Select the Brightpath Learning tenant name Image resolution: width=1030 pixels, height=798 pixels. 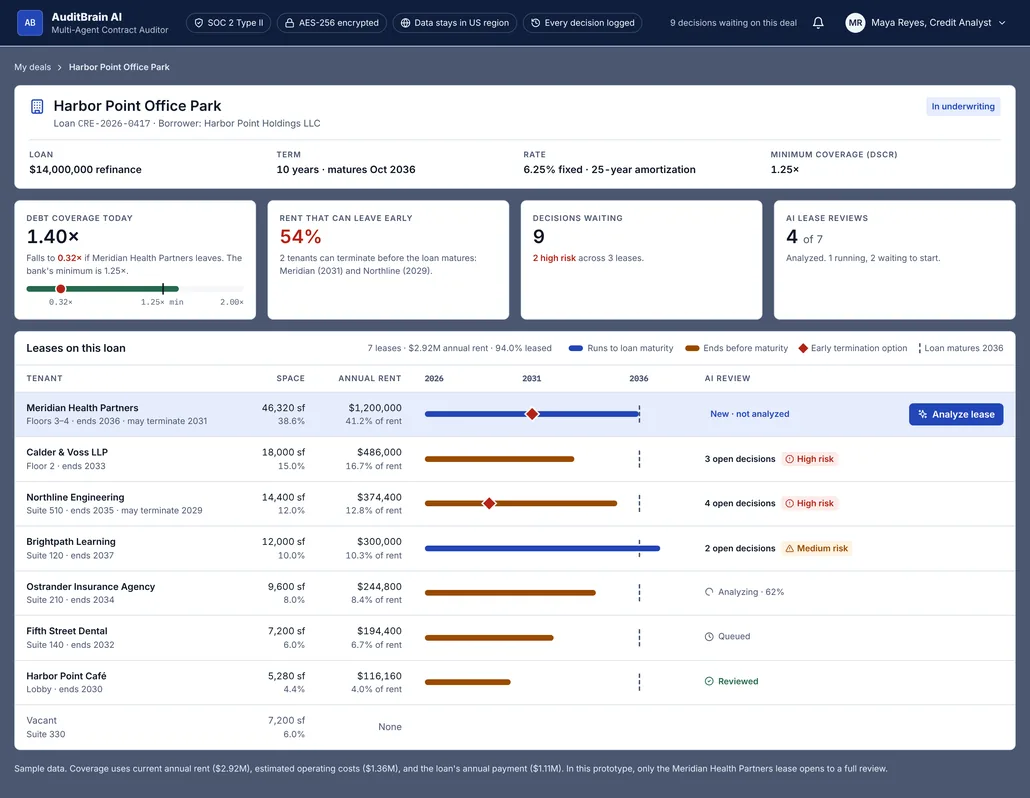coord(71,541)
